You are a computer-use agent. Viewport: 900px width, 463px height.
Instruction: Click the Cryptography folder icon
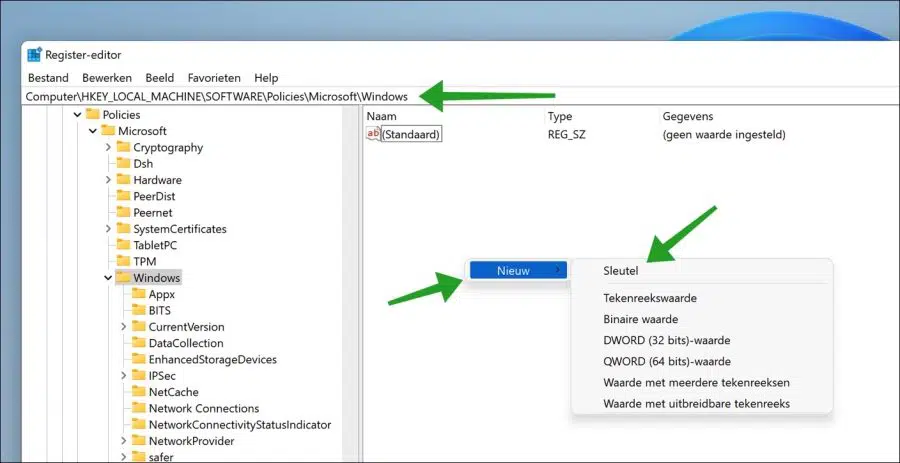(123, 147)
